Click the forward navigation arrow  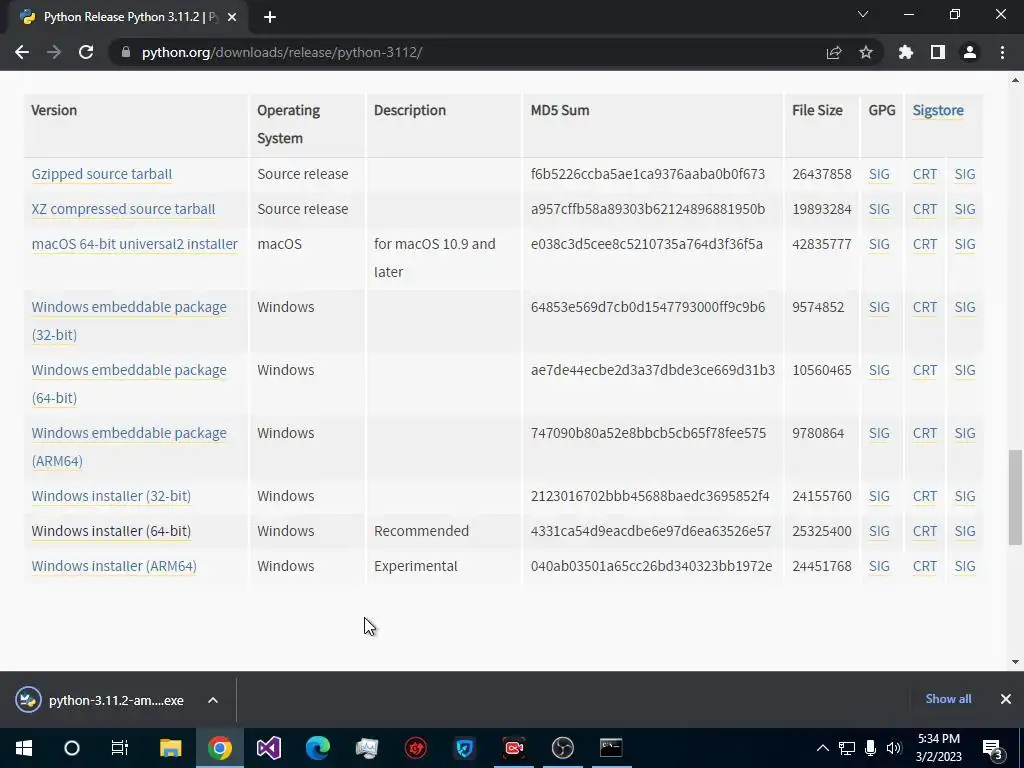[x=54, y=52]
